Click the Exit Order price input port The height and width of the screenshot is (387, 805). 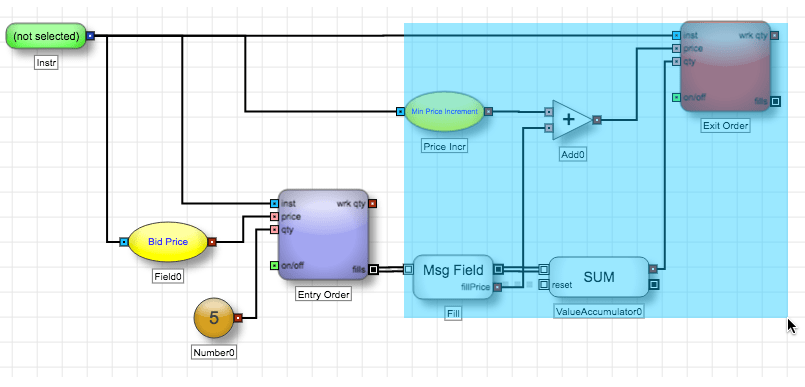tap(676, 48)
